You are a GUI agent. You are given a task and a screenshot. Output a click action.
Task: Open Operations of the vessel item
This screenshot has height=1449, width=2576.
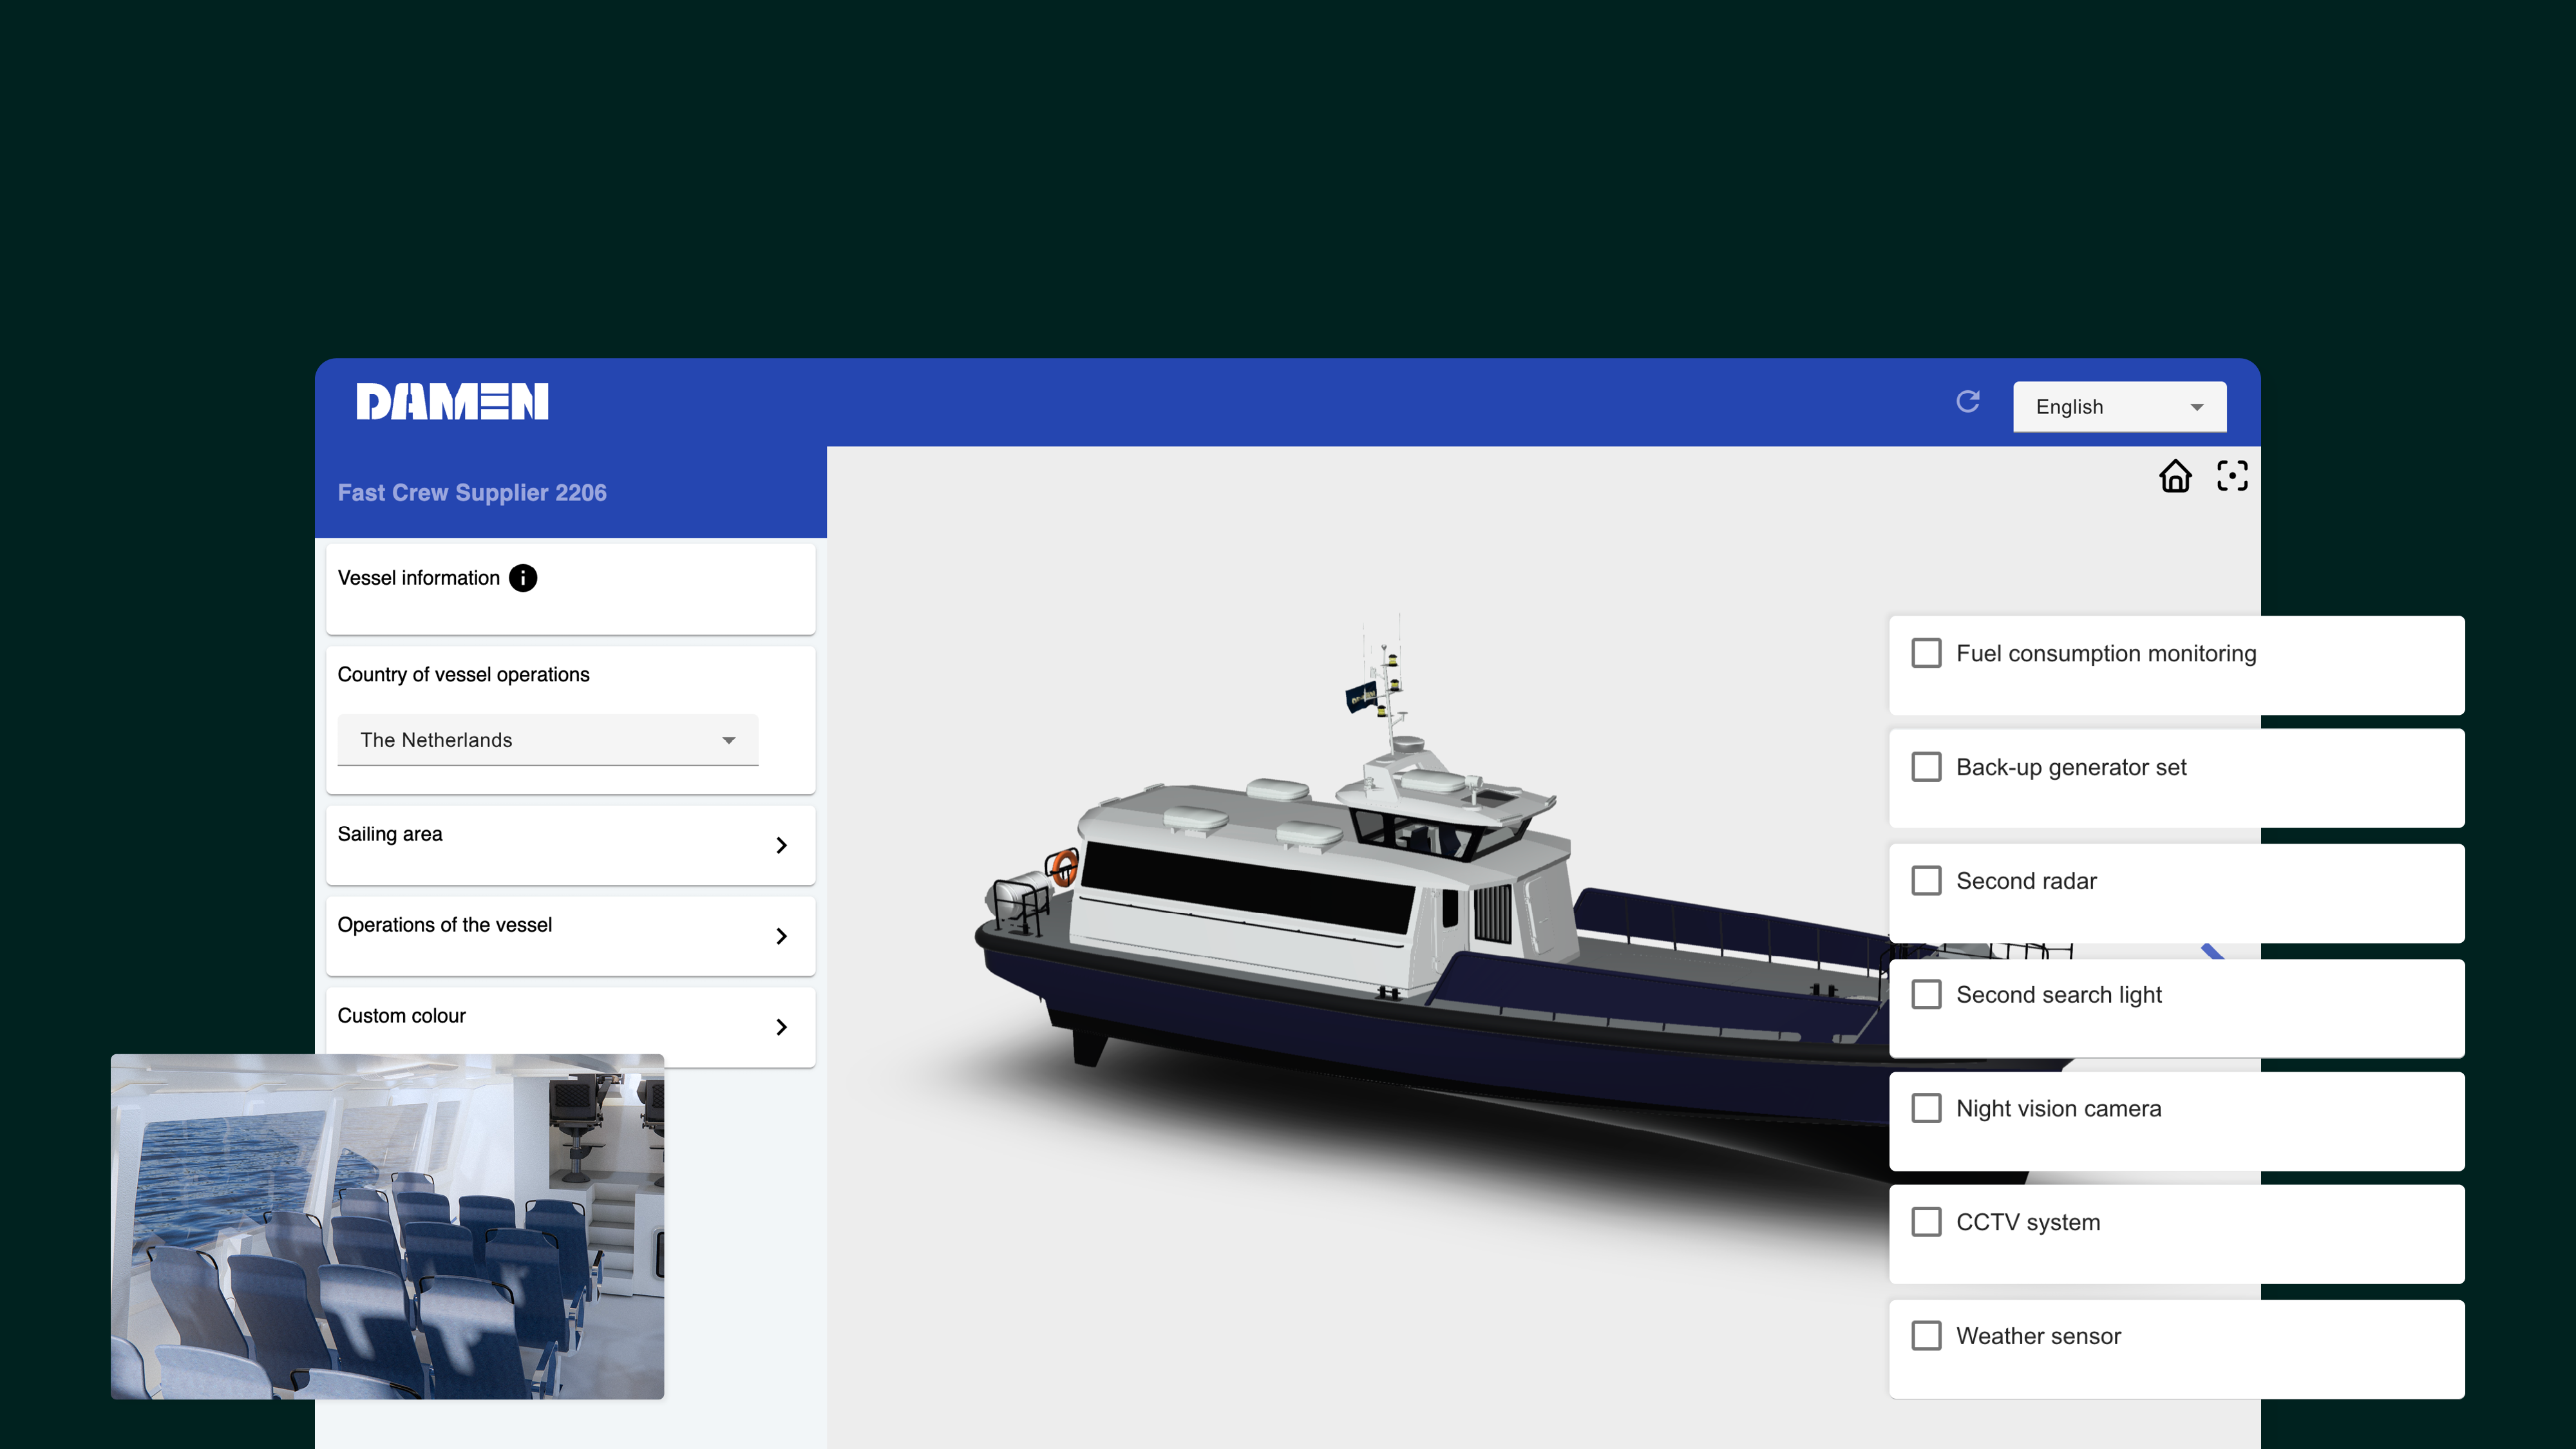click(445, 925)
